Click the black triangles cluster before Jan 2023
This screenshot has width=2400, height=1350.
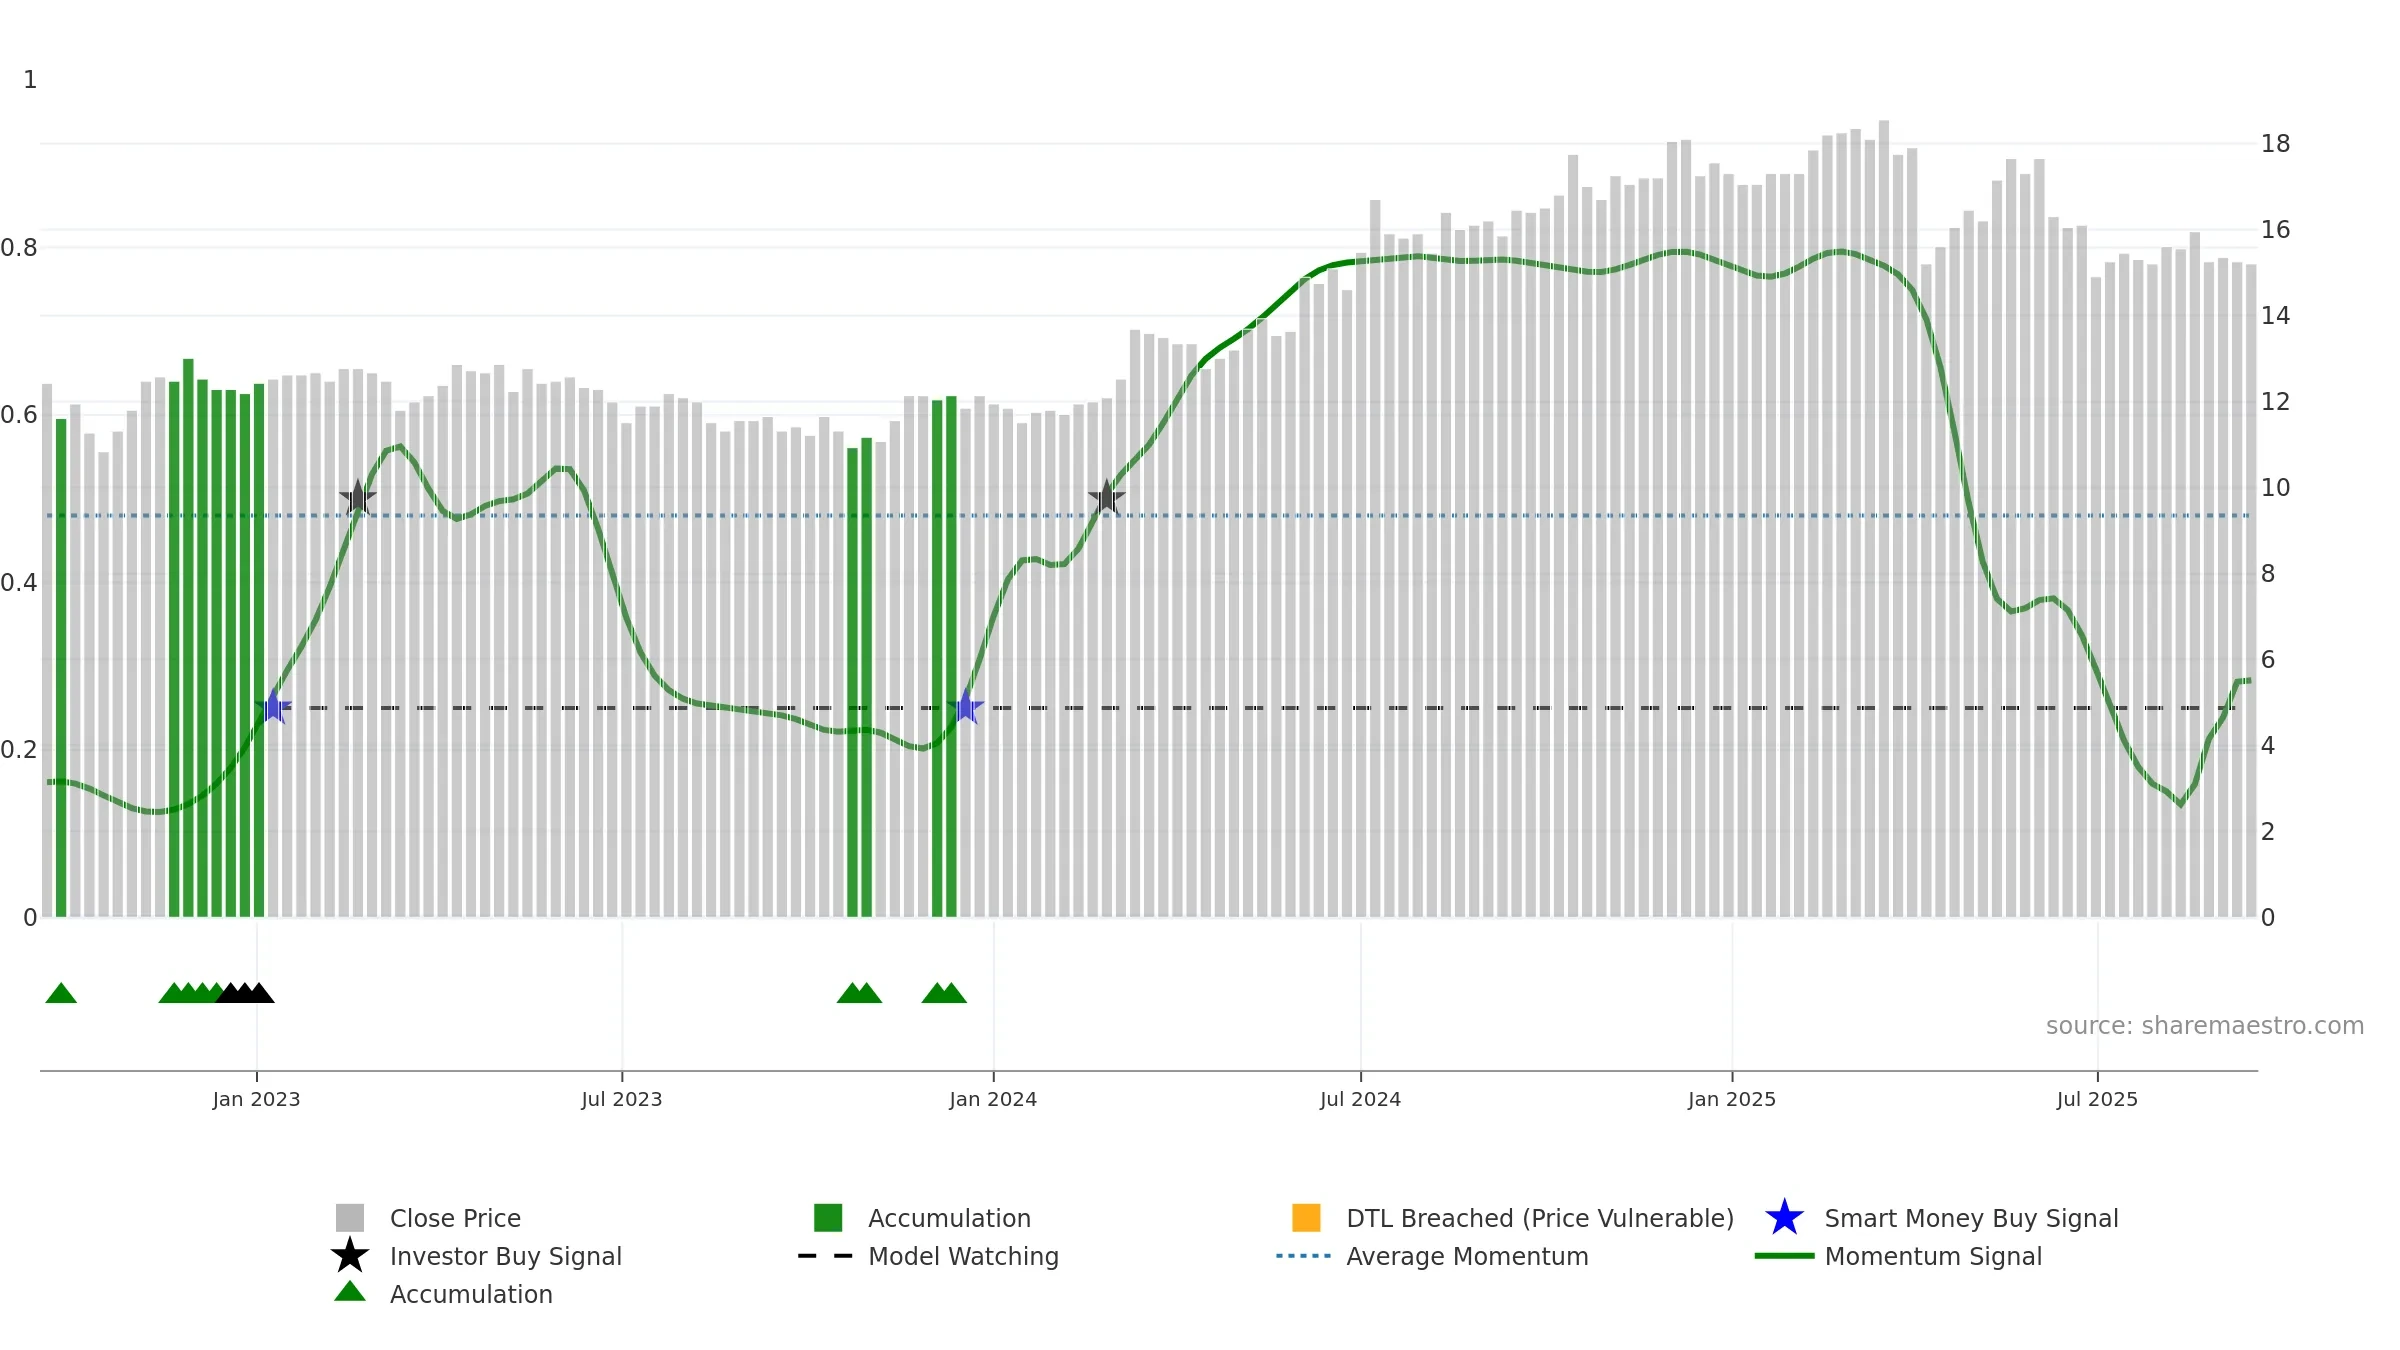pyautogui.click(x=245, y=993)
